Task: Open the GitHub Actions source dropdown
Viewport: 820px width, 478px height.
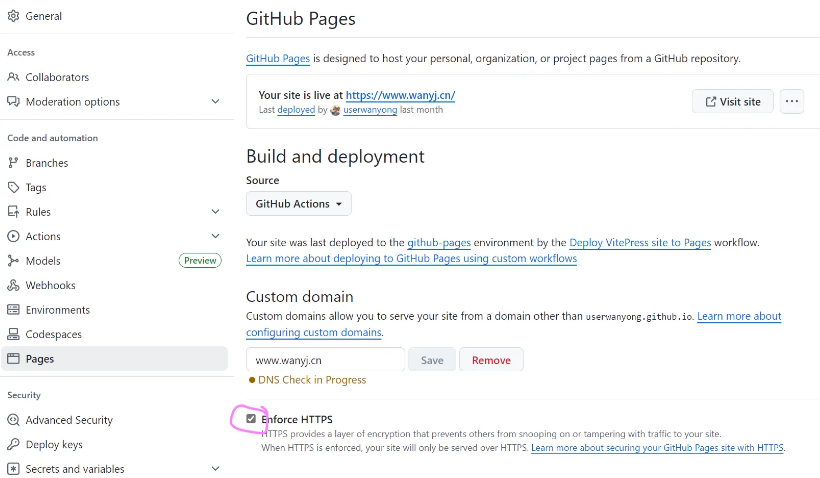Action: coord(298,204)
